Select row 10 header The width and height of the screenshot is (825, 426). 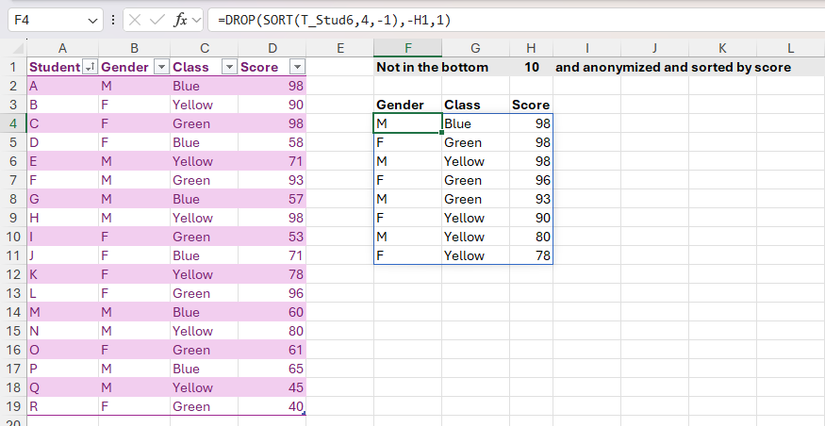[x=14, y=237]
